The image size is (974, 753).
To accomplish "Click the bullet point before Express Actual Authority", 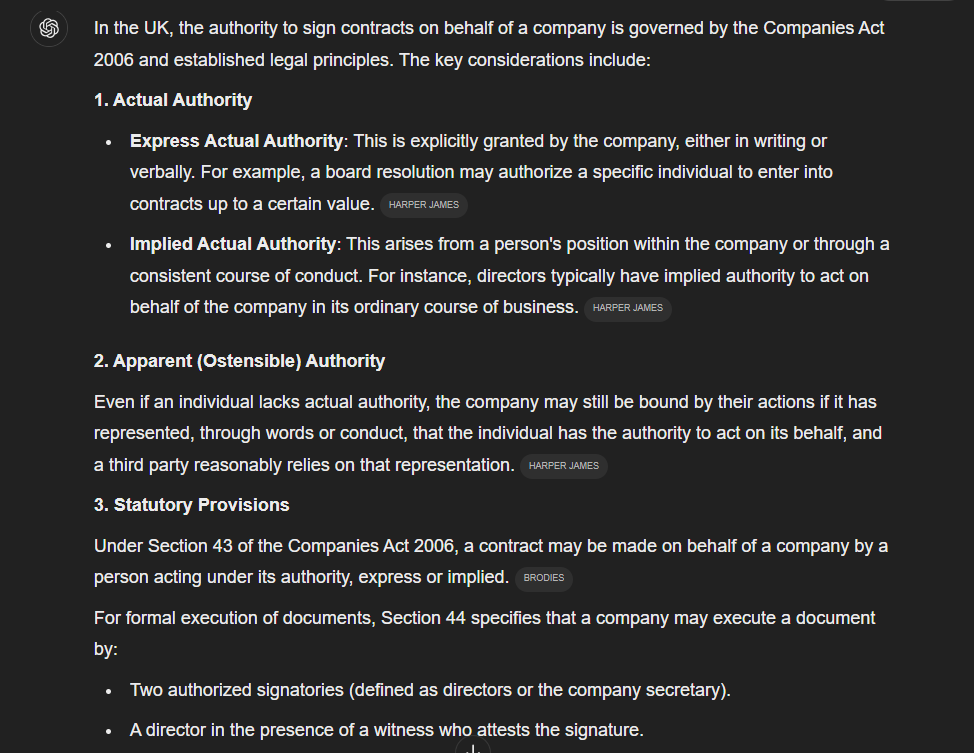I will [108, 142].
